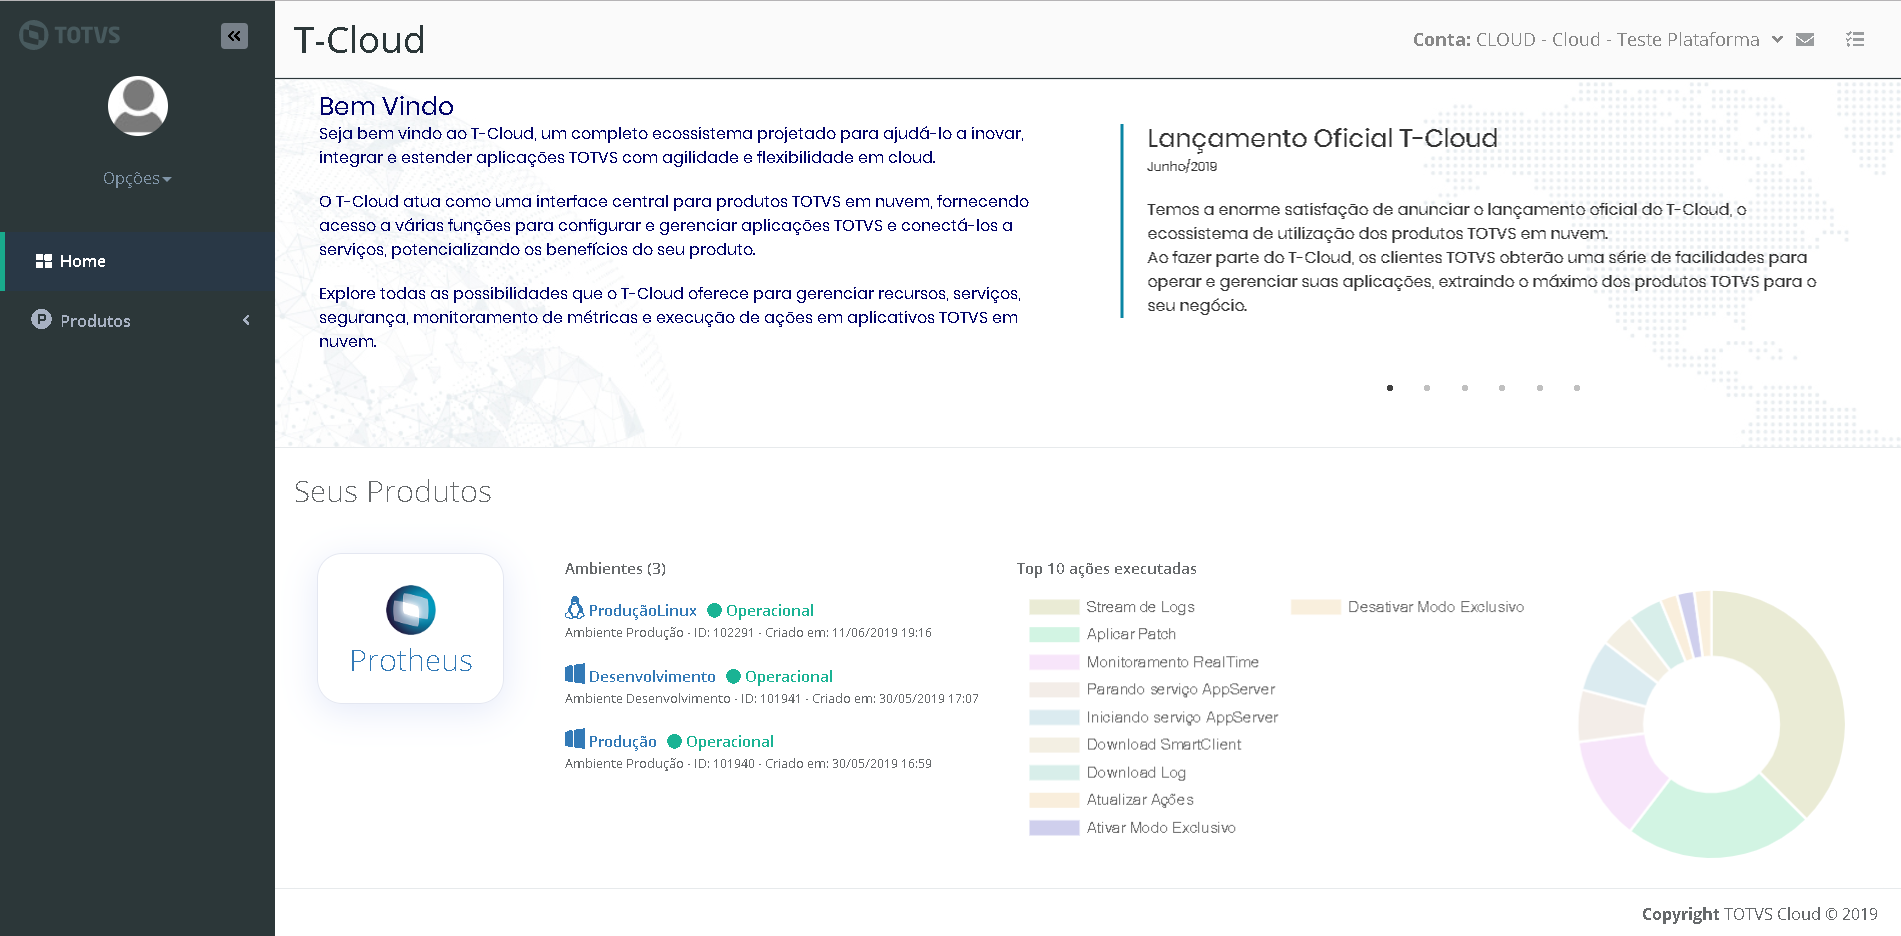Toggle Iniciando serviço AppServer legend swatch
Viewport: 1901px width, 936px height.
[1054, 717]
